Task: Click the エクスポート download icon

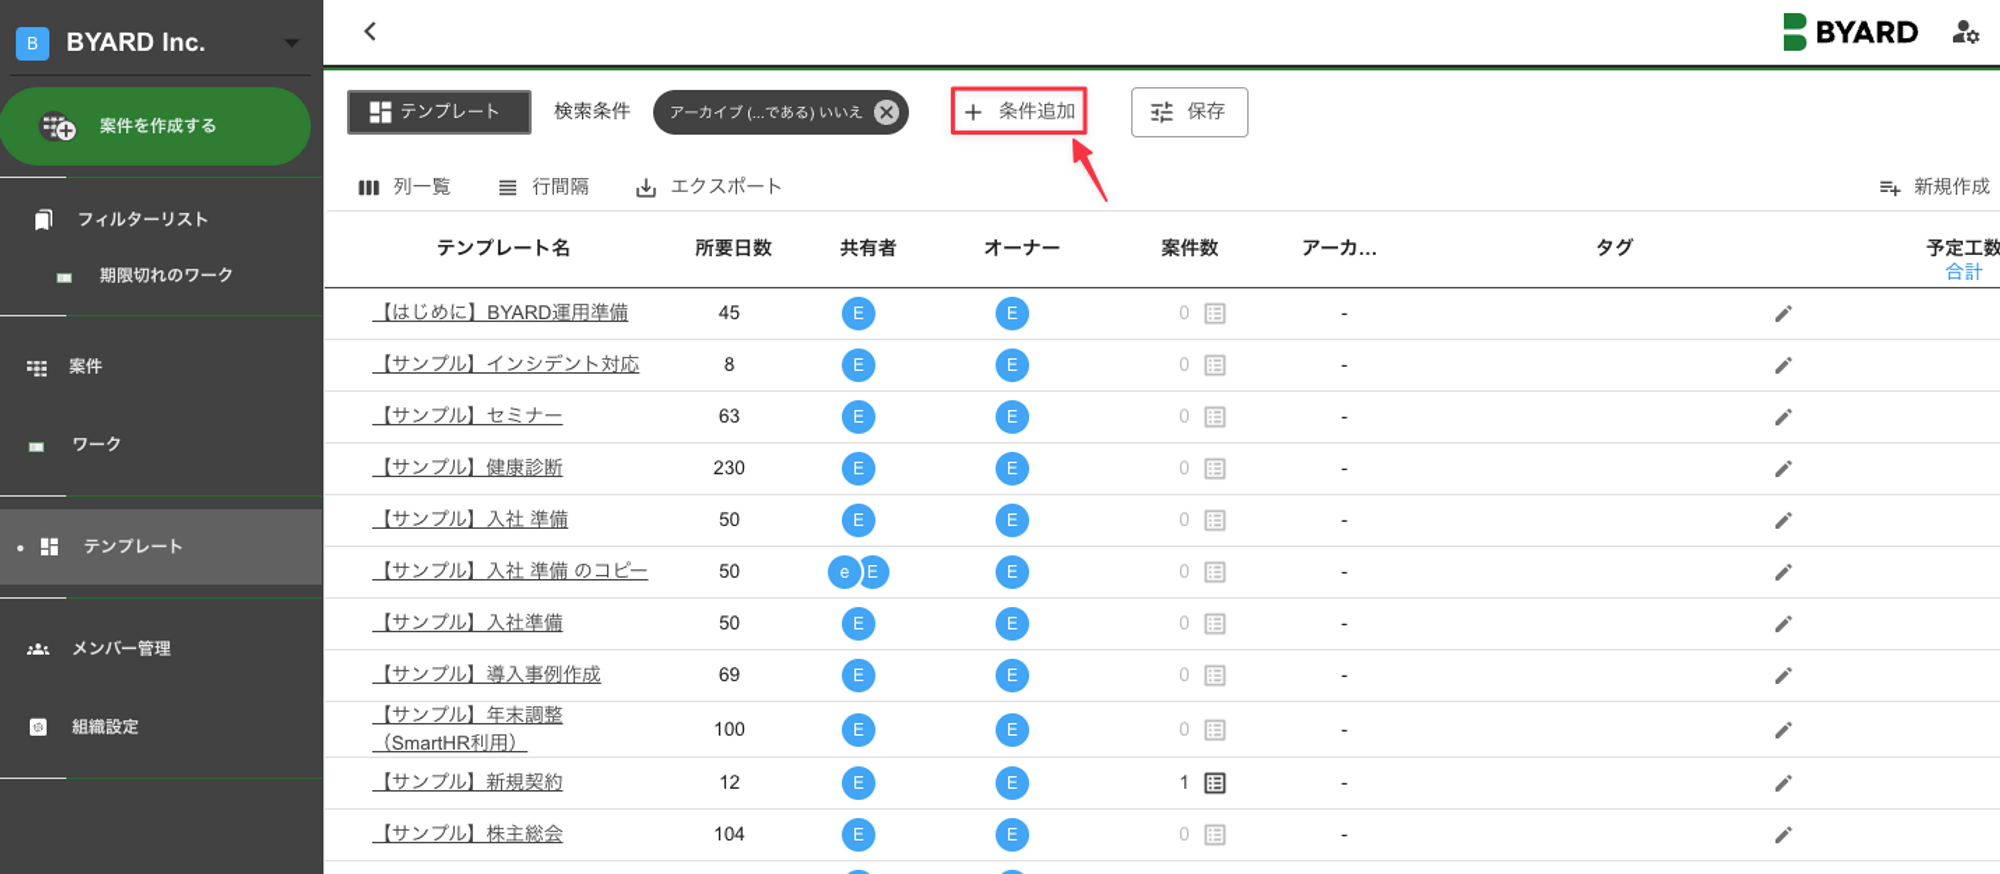Action: pos(646,187)
